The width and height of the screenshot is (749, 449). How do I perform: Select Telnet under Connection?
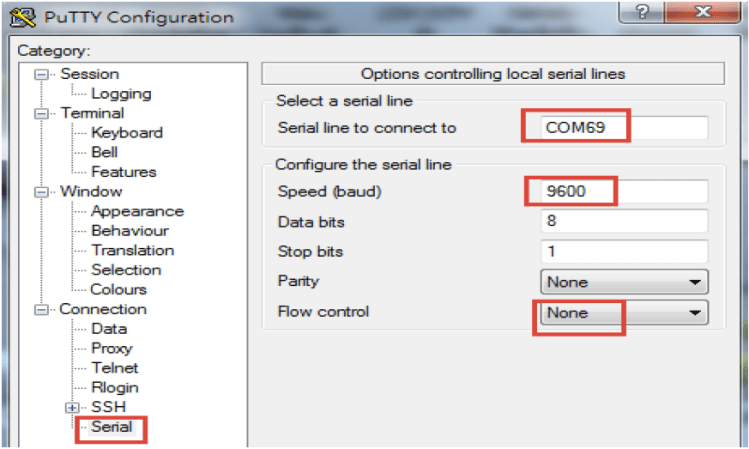point(115,368)
